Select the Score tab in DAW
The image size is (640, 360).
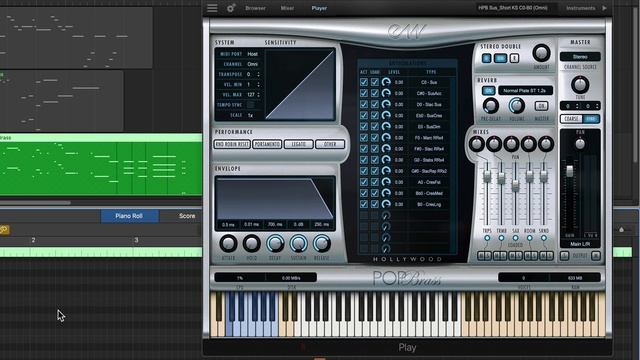coord(187,216)
